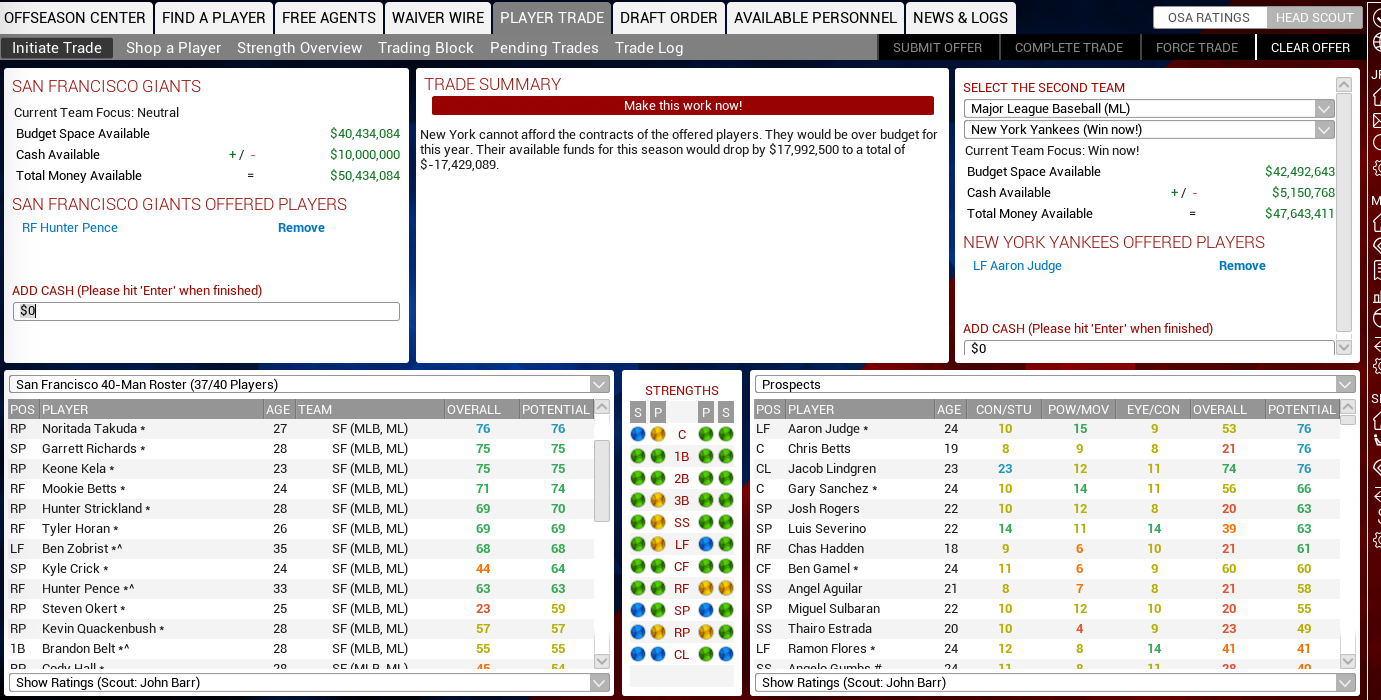Image resolution: width=1381 pixels, height=700 pixels.
Task: Sort Giants roster by the TEAM column
Action: (x=369, y=410)
